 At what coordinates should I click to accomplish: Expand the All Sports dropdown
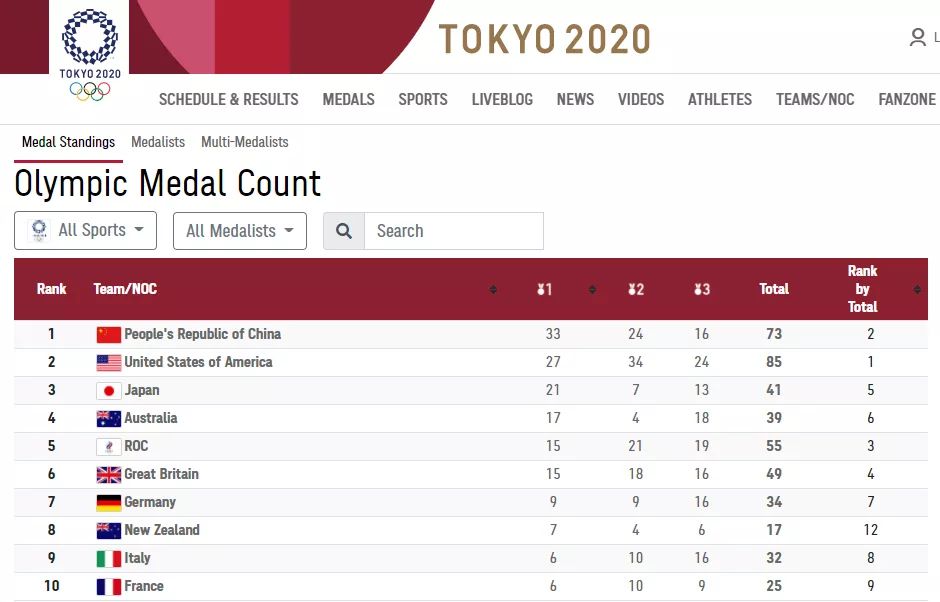tap(85, 230)
